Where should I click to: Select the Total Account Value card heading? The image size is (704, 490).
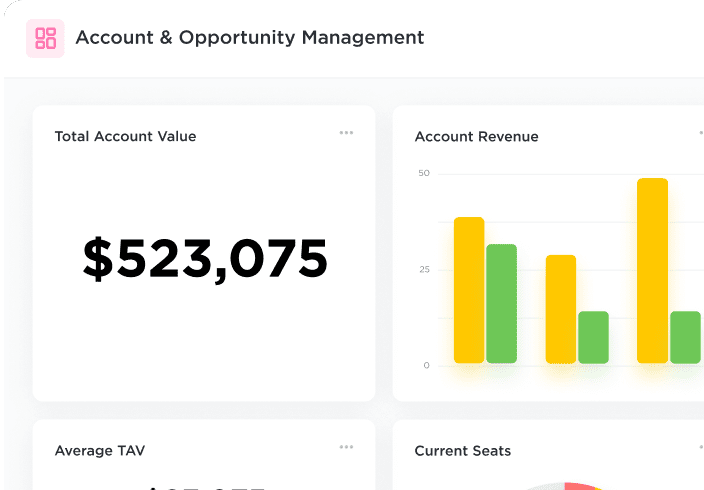click(x=125, y=136)
